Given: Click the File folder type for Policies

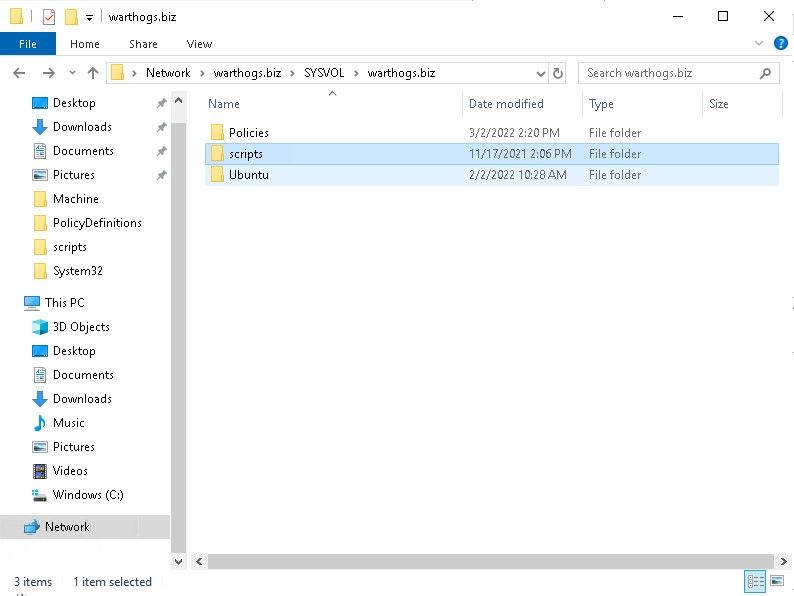Looking at the screenshot, I should (615, 133).
